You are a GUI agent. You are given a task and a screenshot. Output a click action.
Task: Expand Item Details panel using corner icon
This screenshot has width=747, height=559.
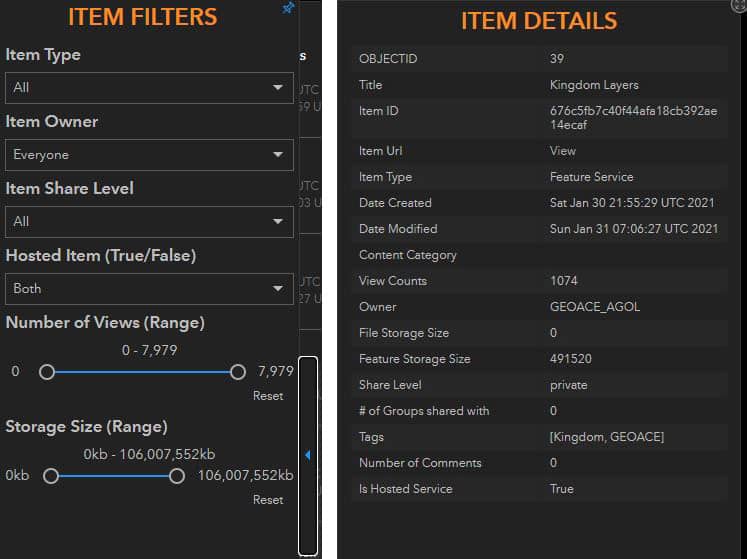click(738, 5)
